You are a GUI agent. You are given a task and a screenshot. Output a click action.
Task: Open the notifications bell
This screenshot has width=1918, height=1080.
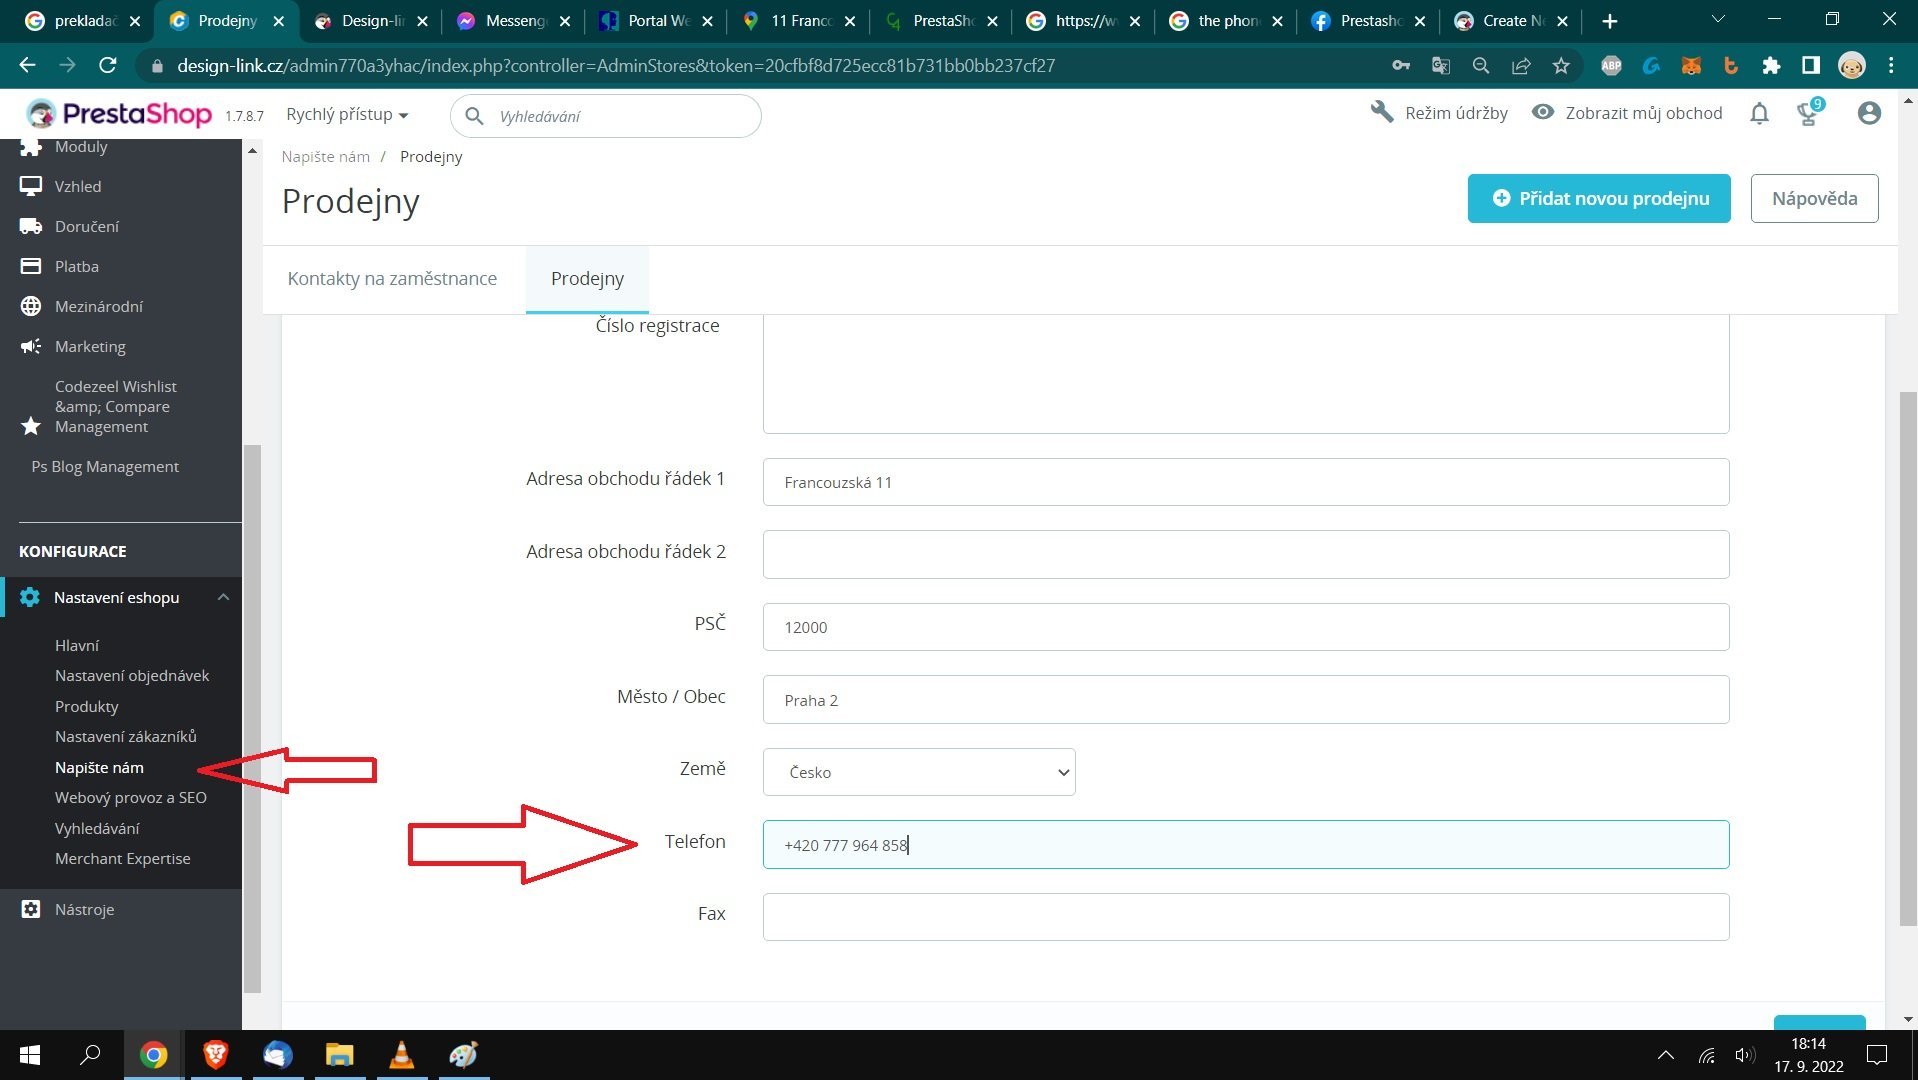[x=1759, y=114]
